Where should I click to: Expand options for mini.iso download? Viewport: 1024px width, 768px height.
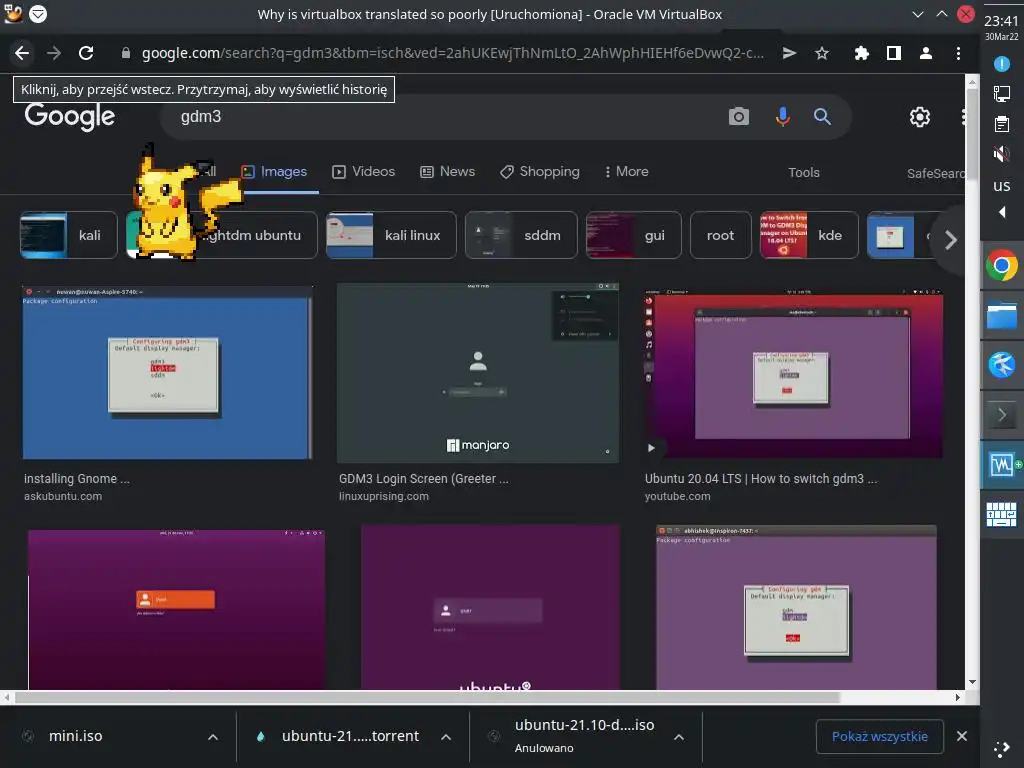(213, 737)
